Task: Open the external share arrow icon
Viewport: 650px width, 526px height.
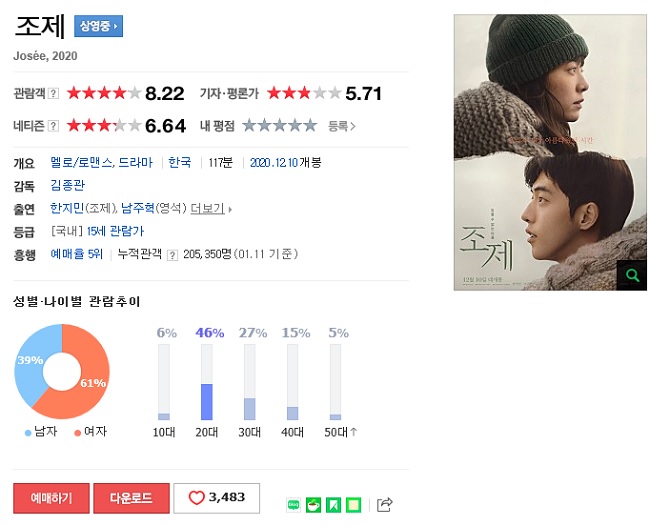Action: coord(384,504)
